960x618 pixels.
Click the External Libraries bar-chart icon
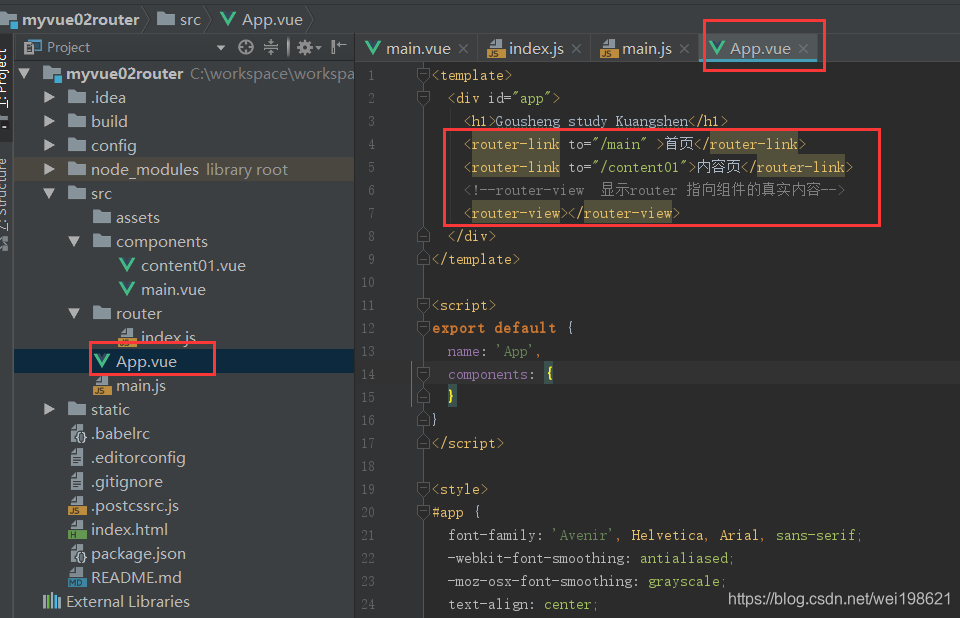click(52, 601)
